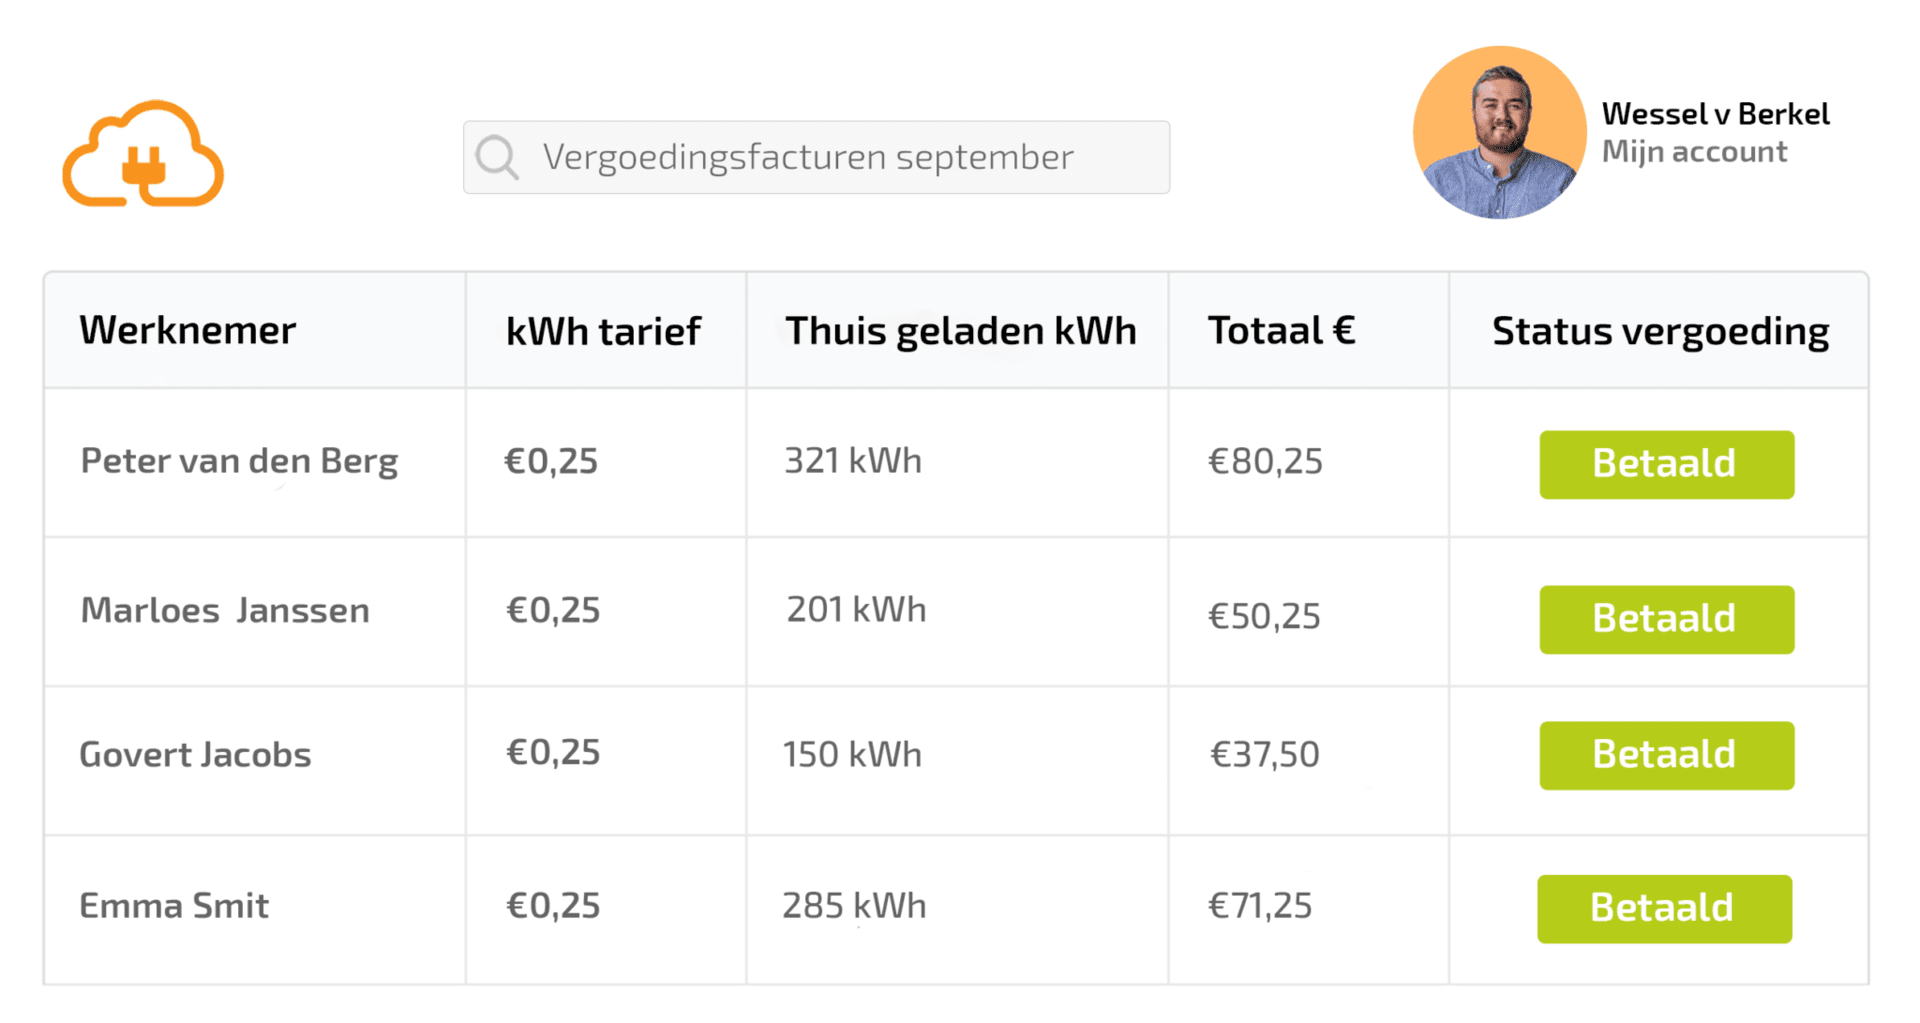Sort by the Totaal € column header
This screenshot has width=1920, height=1023.
(1281, 330)
